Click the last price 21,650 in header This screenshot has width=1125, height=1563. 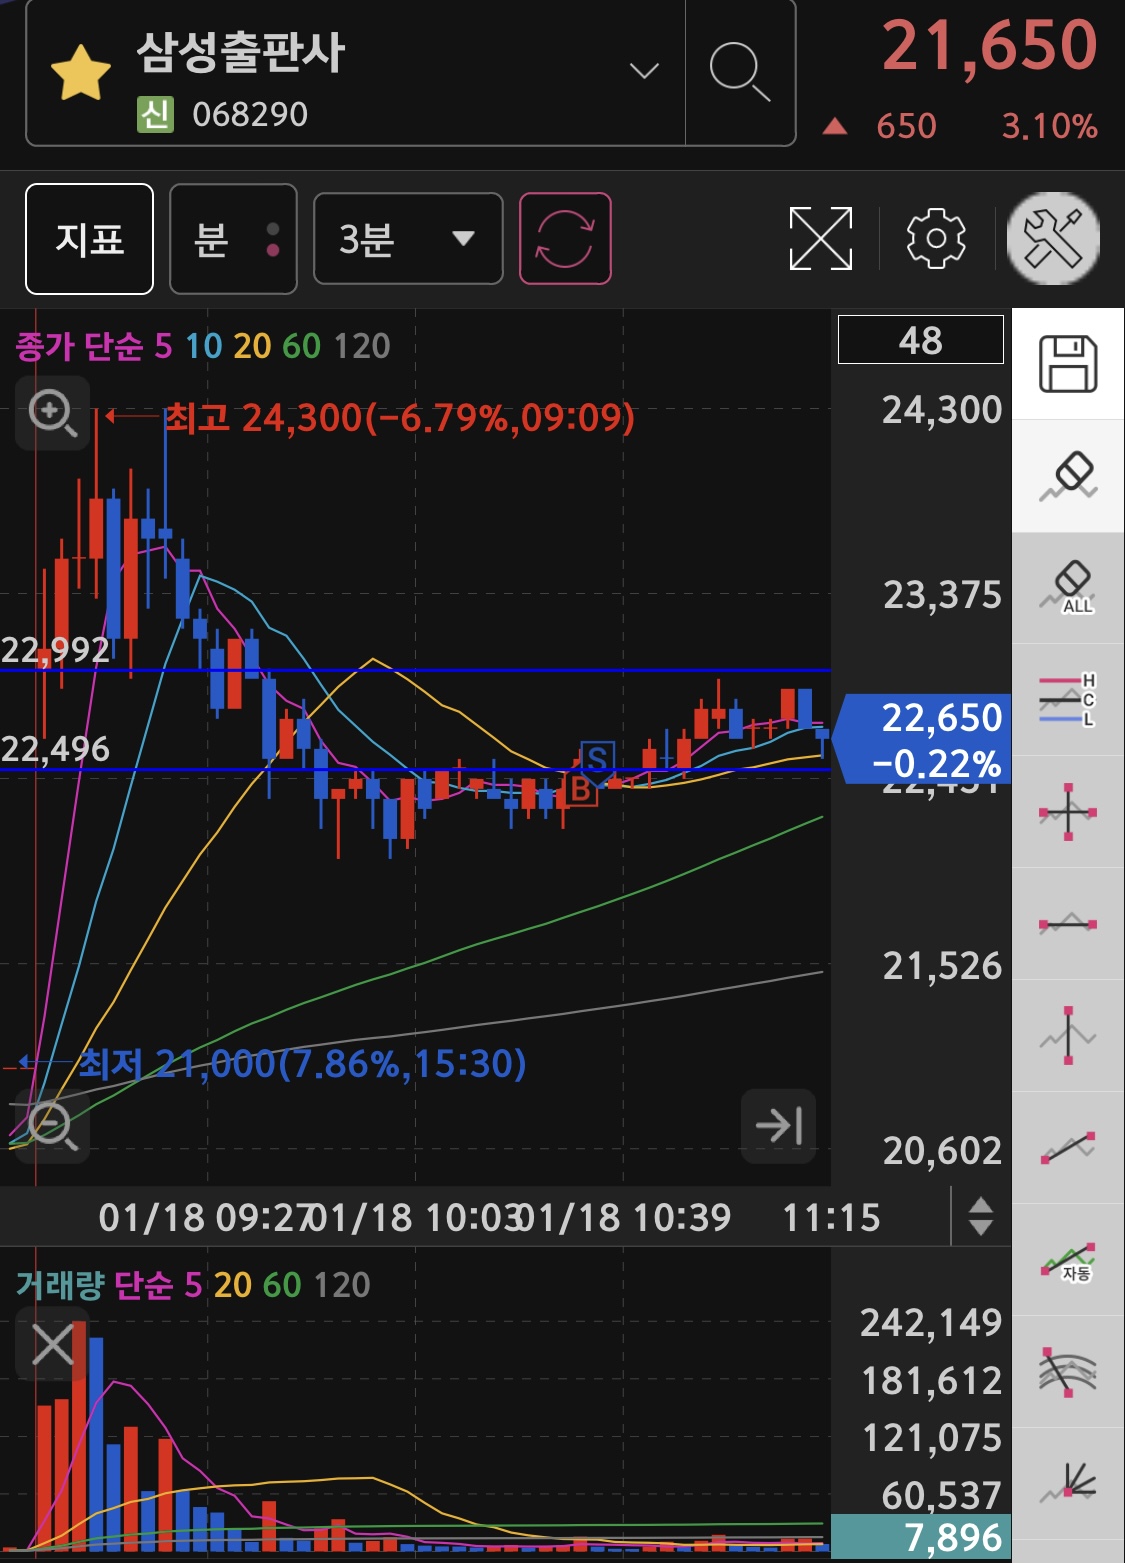click(990, 46)
